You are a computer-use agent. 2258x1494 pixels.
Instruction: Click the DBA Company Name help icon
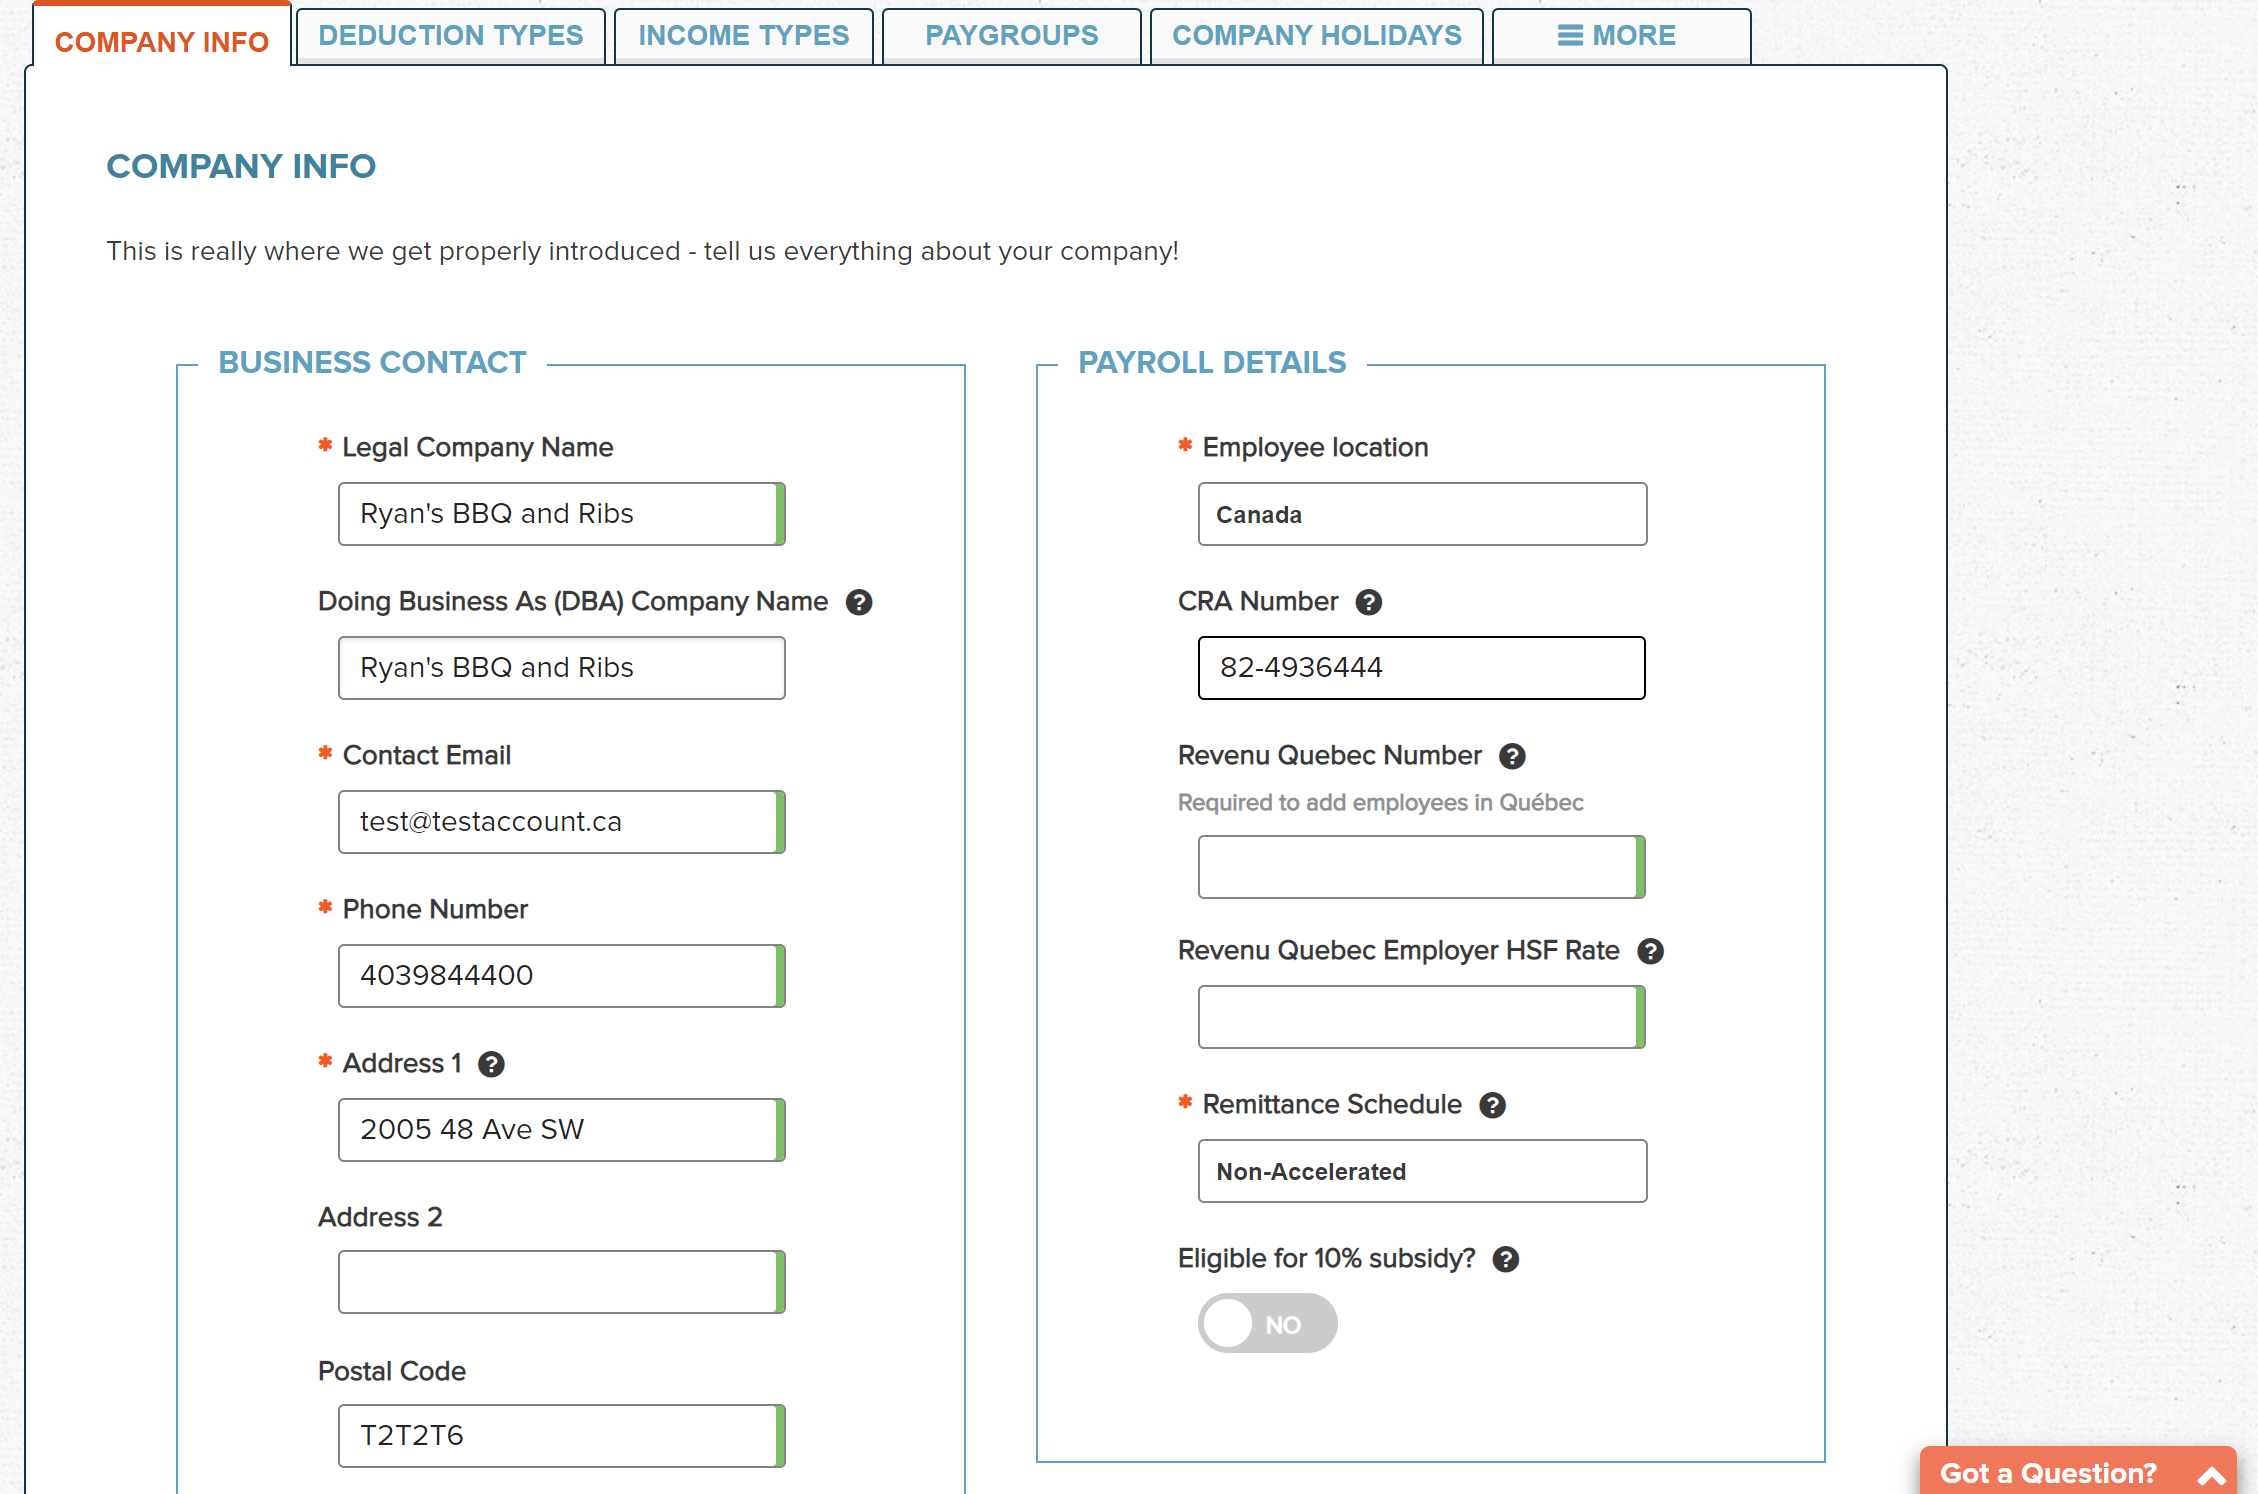859,602
